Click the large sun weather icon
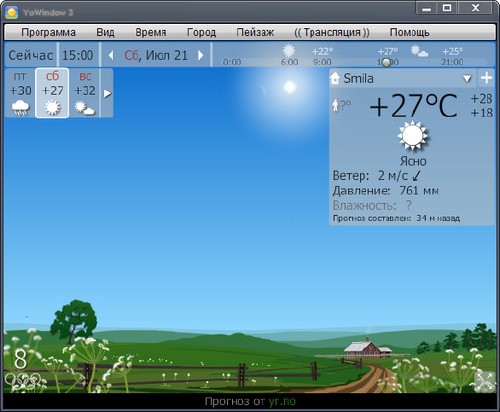 coord(413,135)
